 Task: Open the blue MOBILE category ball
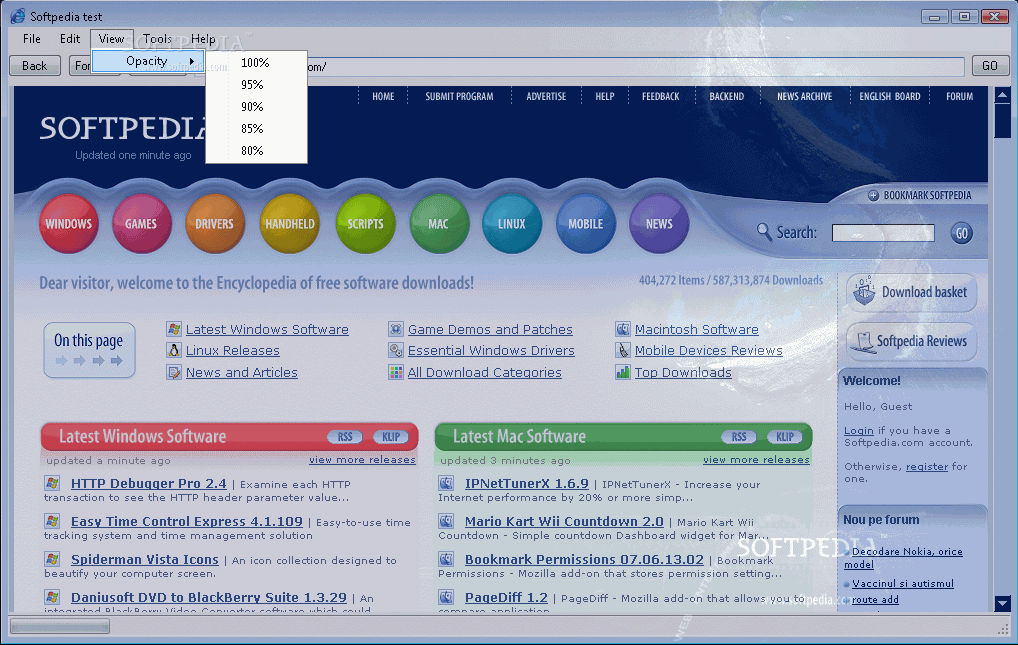(x=586, y=223)
